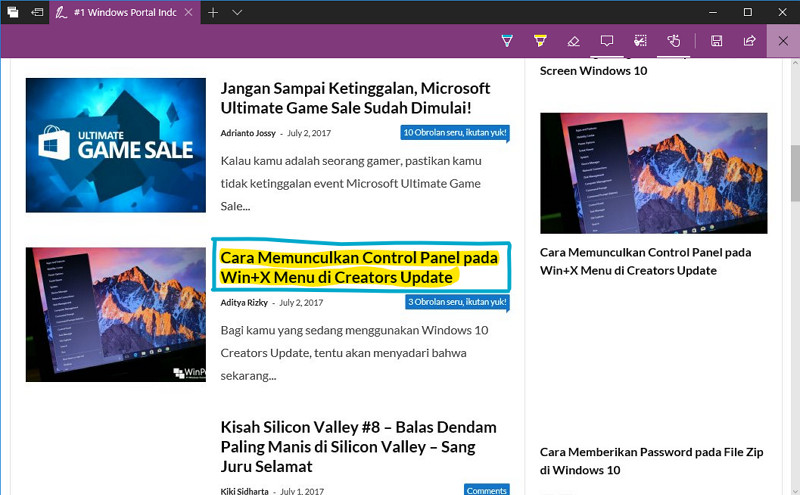The image size is (800, 495).
Task: Click the Game Sale excerpt text
Action: click(x=351, y=184)
